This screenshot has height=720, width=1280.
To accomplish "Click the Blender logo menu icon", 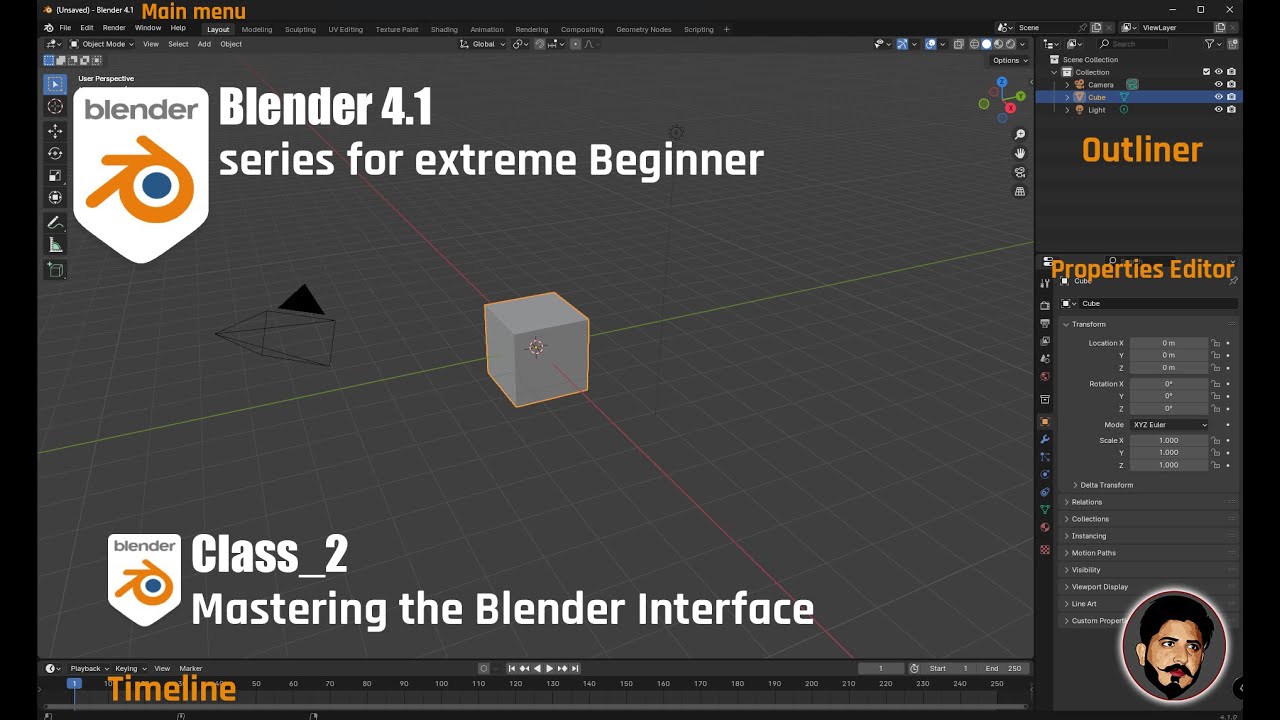I will [x=48, y=28].
